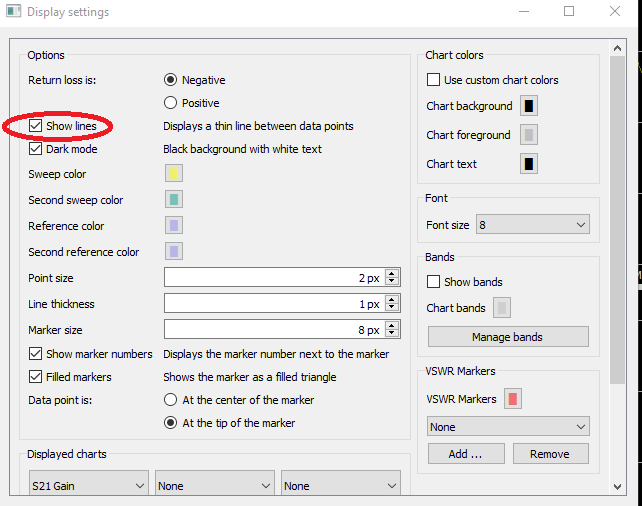Select Positive return loss option
This screenshot has width=642, height=506.
[x=170, y=103]
